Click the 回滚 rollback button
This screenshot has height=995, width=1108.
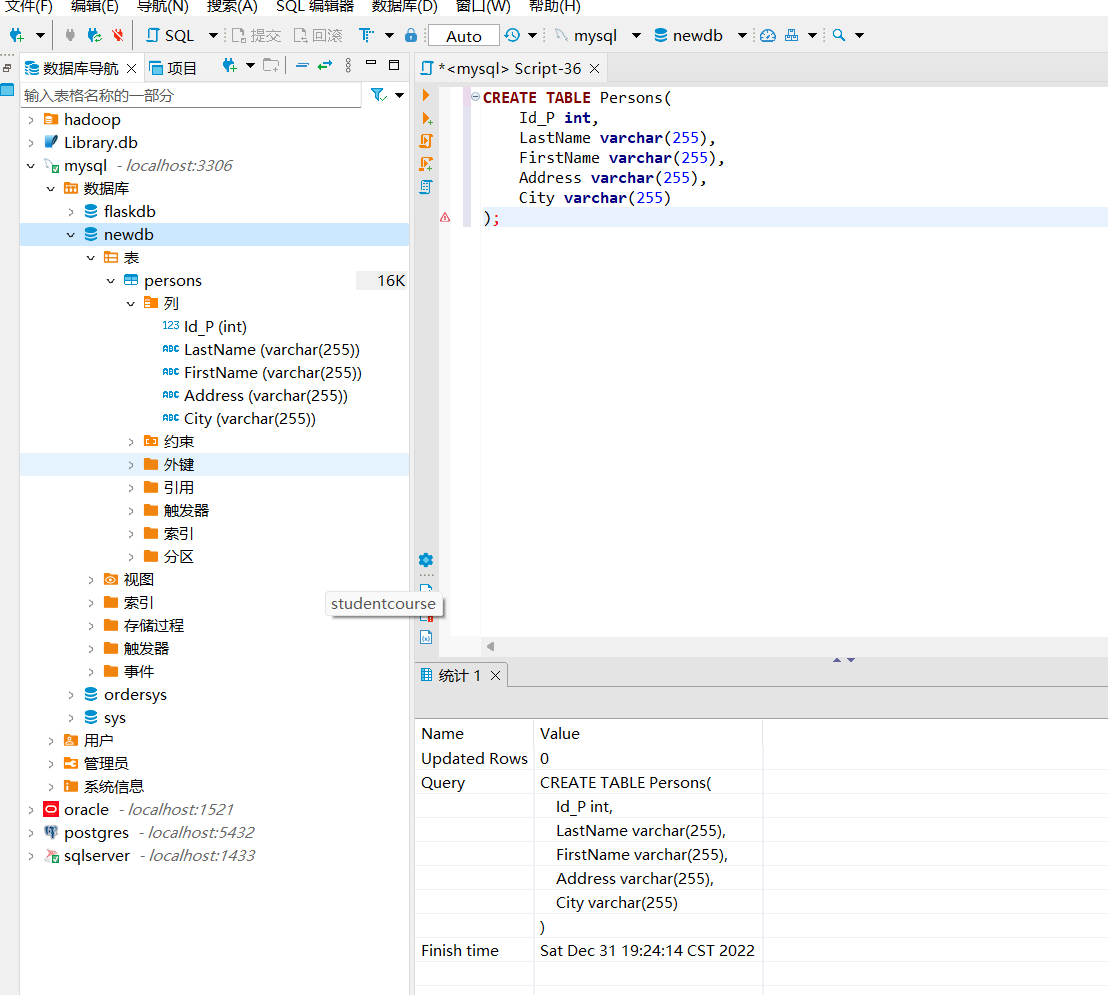(x=318, y=35)
